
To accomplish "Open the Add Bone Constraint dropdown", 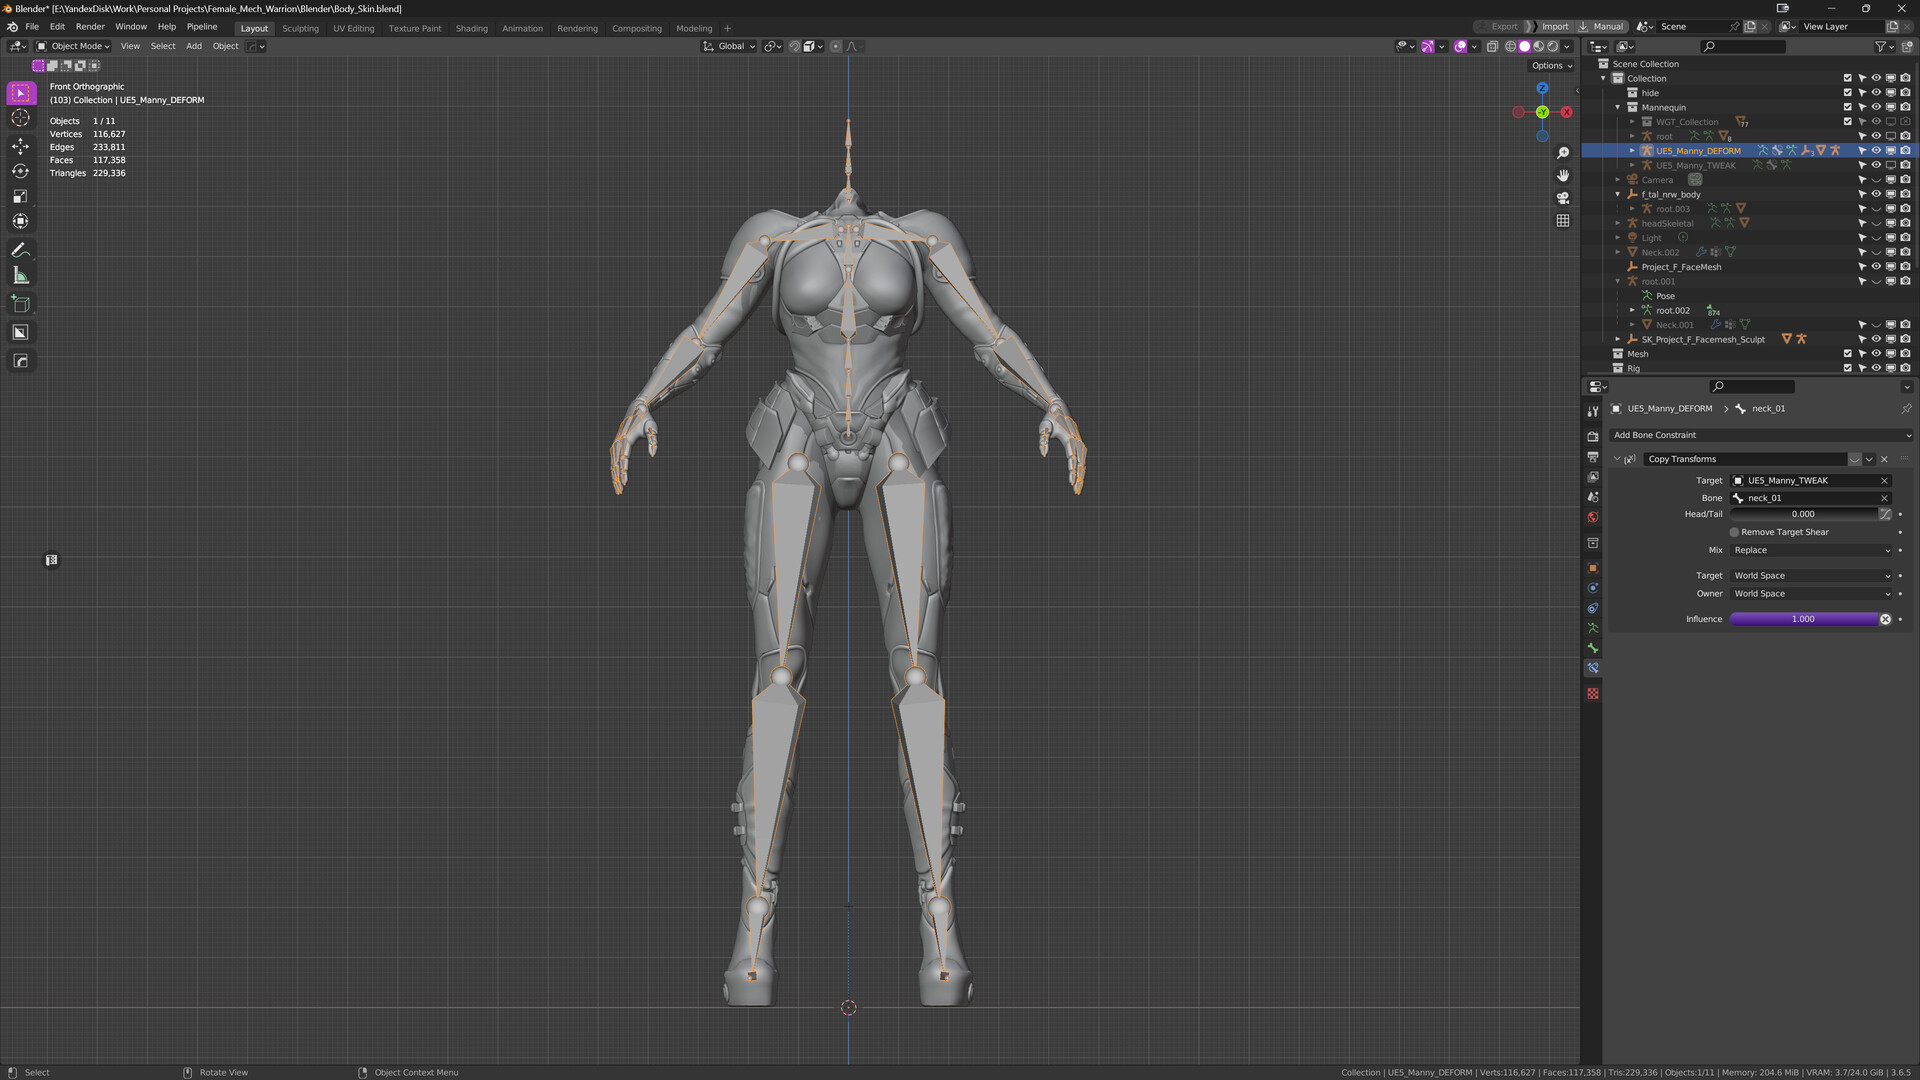I will click(x=1761, y=435).
